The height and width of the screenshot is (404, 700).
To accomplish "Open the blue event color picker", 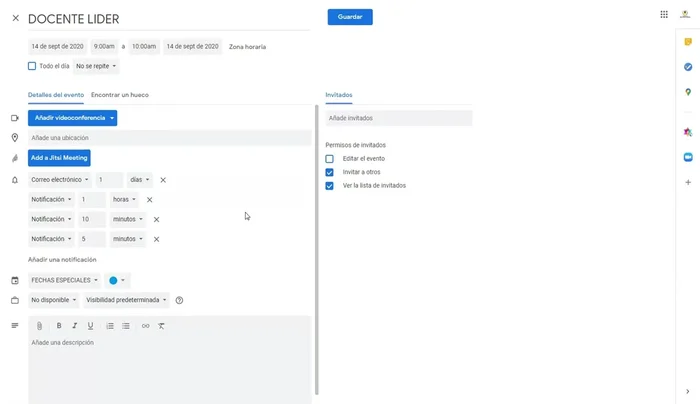I will [x=117, y=280].
